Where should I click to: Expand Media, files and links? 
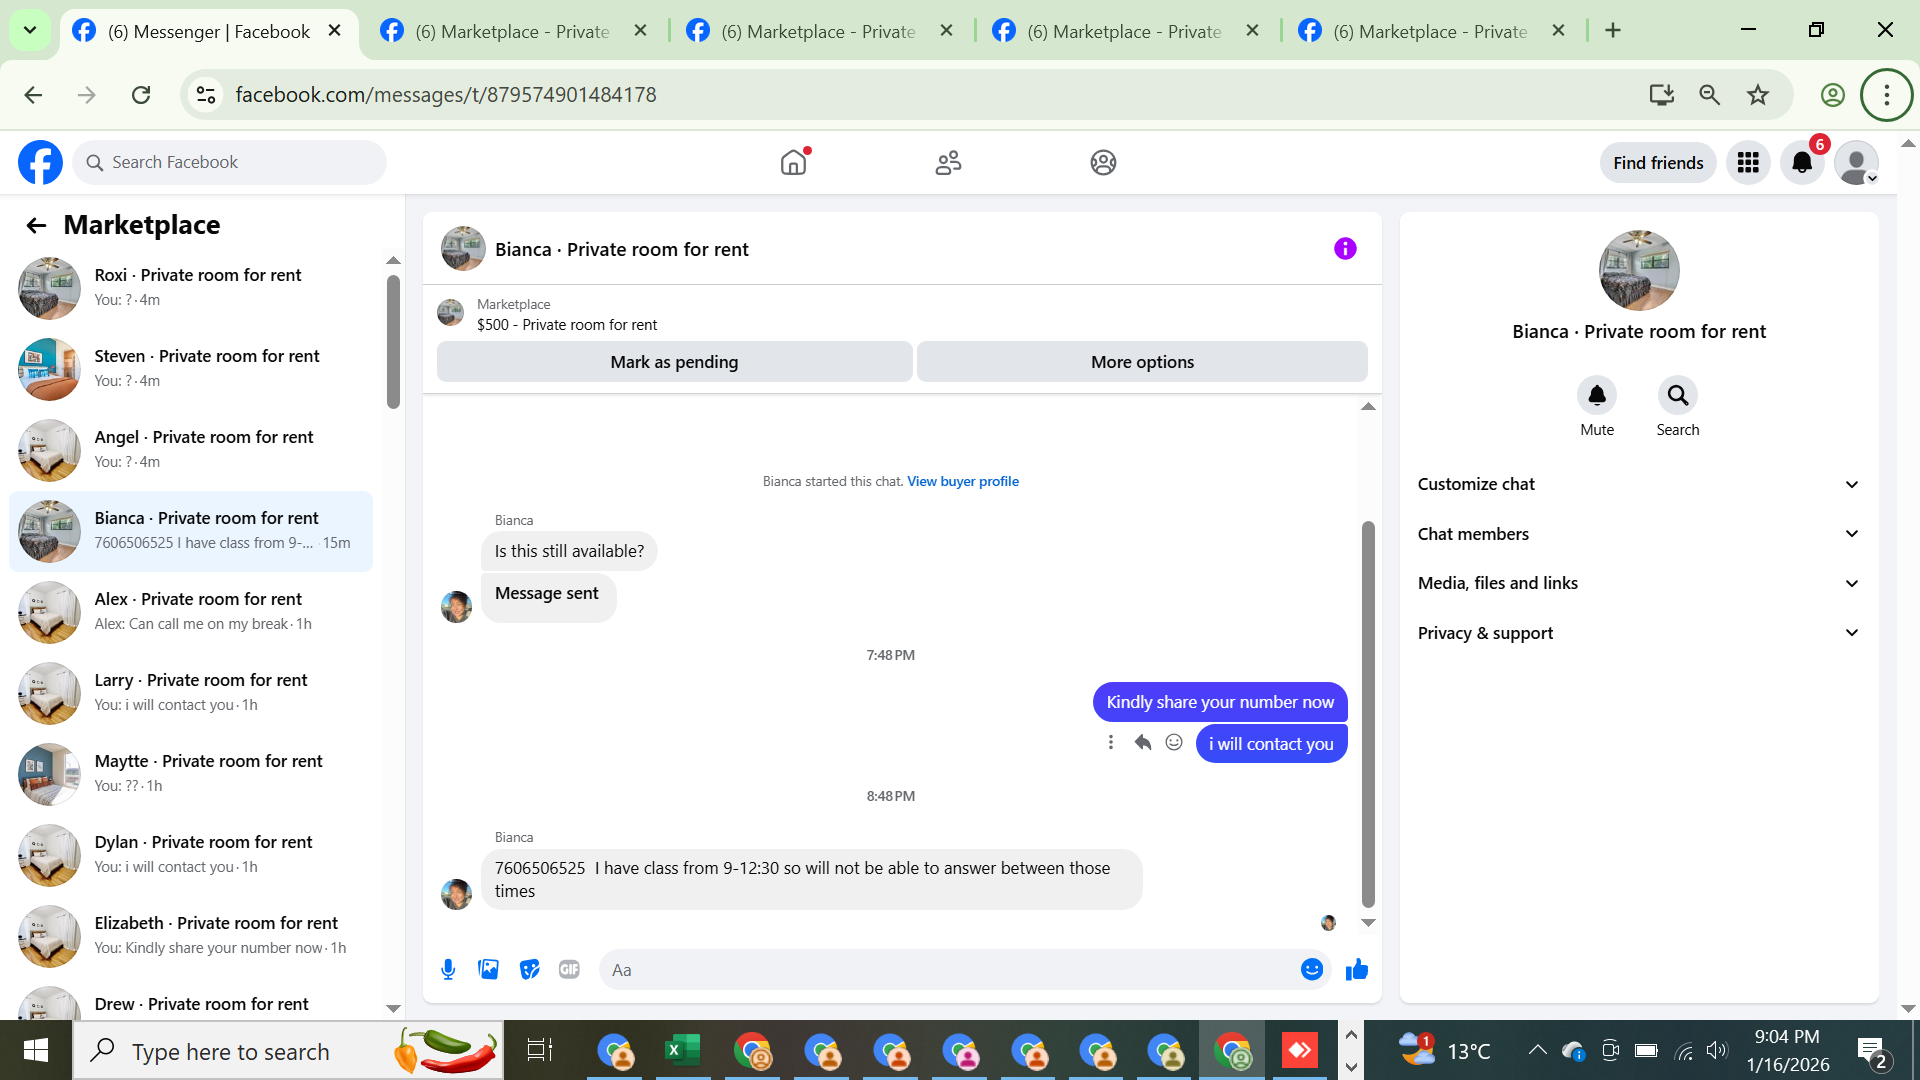pyautogui.click(x=1638, y=583)
